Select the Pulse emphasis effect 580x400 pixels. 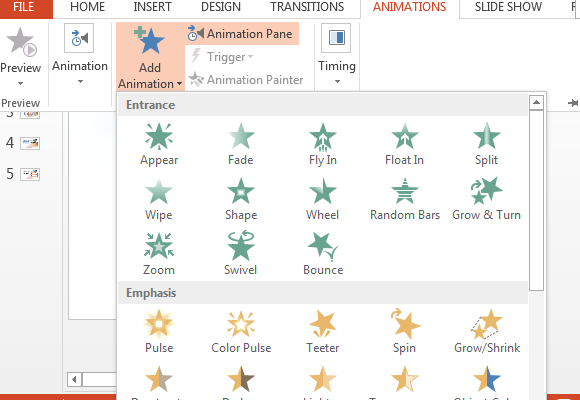click(159, 332)
